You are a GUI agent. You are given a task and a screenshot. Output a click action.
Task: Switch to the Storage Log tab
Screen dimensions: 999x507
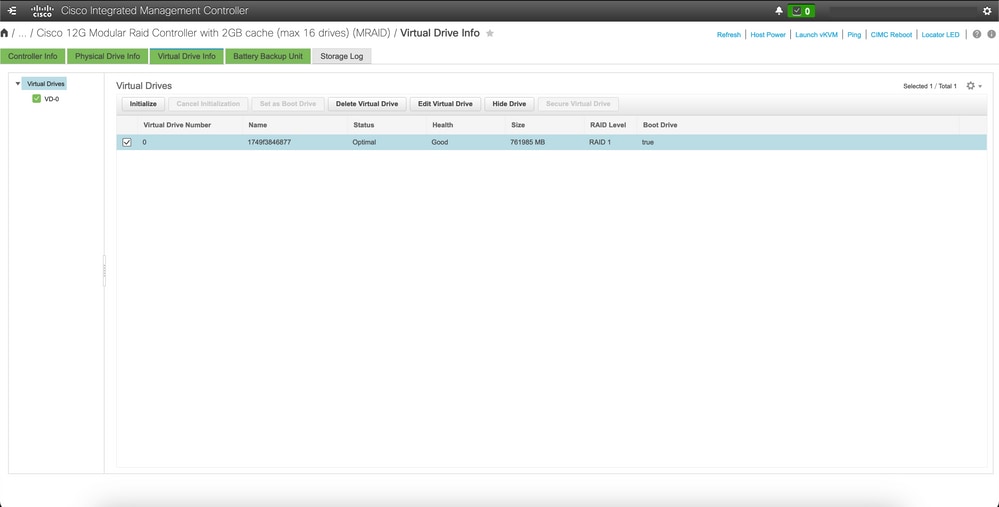(x=341, y=56)
